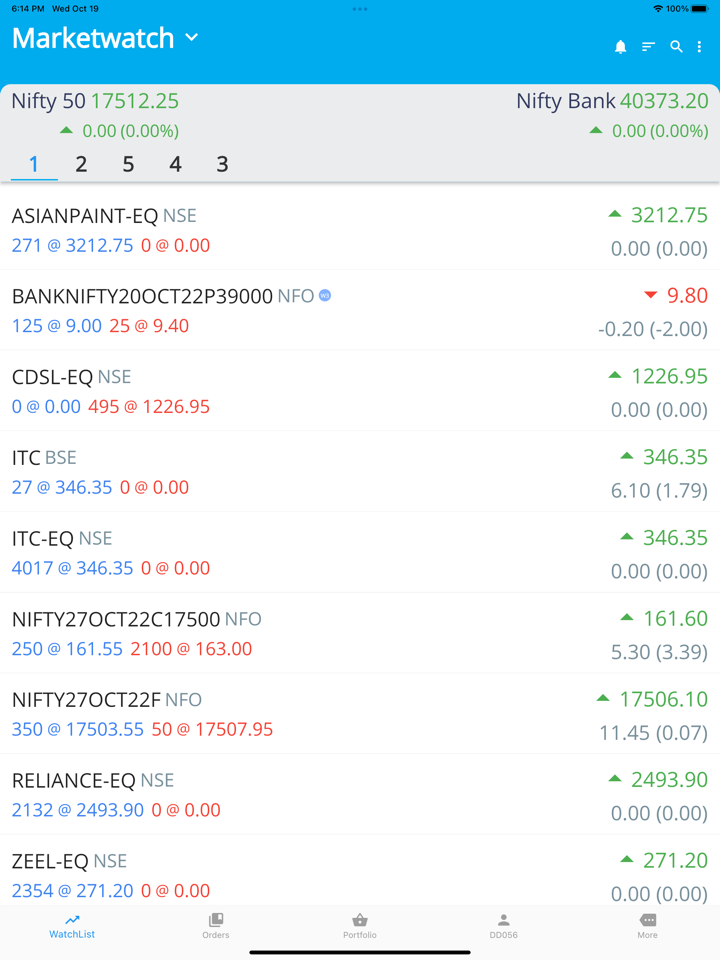The width and height of the screenshot is (720, 960).
Task: Tap the badge icon beside BANKNIFTY20OCT22P39000
Action: (x=325, y=296)
